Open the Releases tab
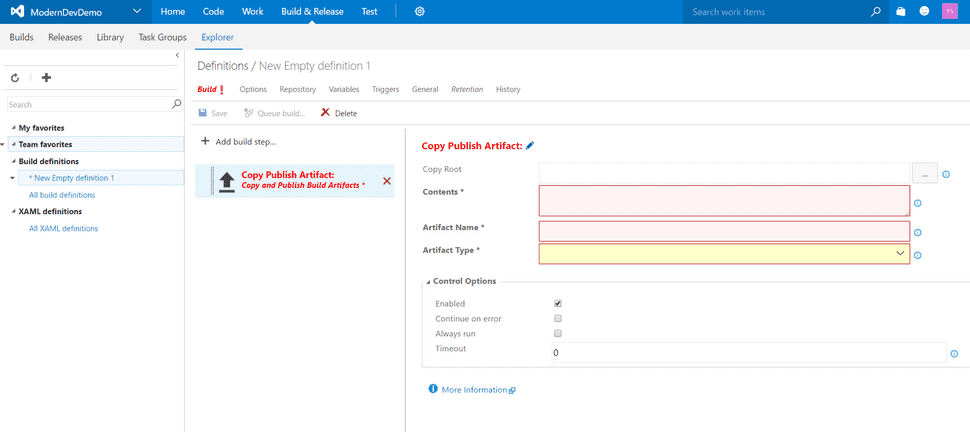This screenshot has width=970, height=432. point(65,37)
